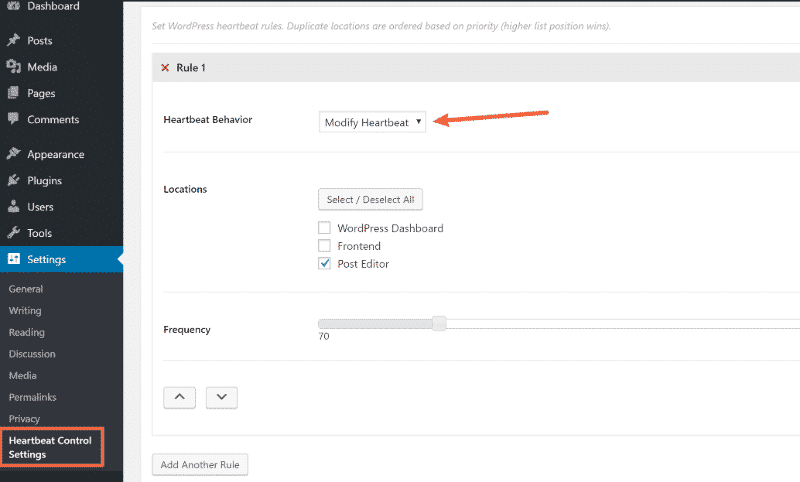Click the Media icon in sidebar
Image resolution: width=800 pixels, height=482 pixels.
pyautogui.click(x=13, y=67)
